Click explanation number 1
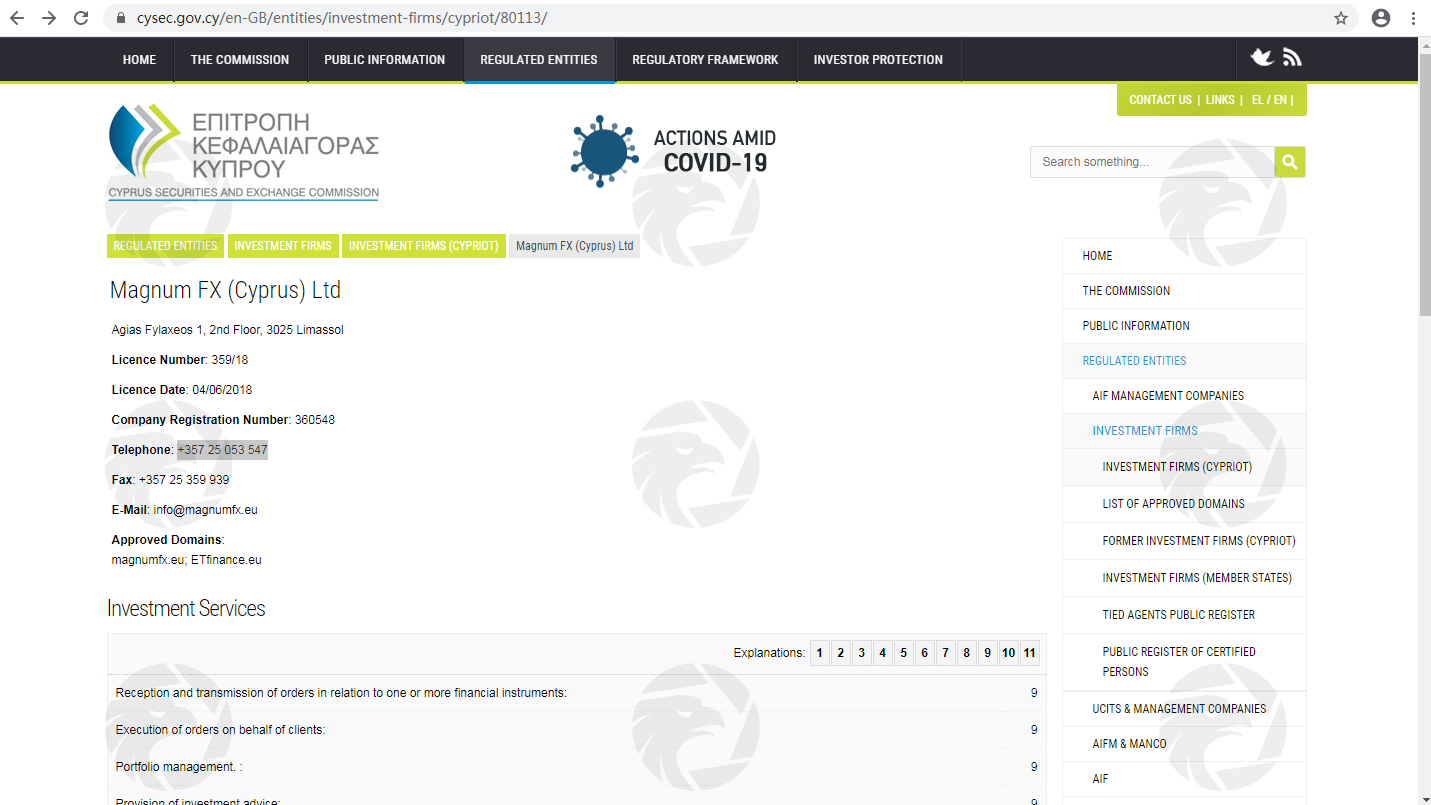This screenshot has height=805, width=1431. [820, 653]
